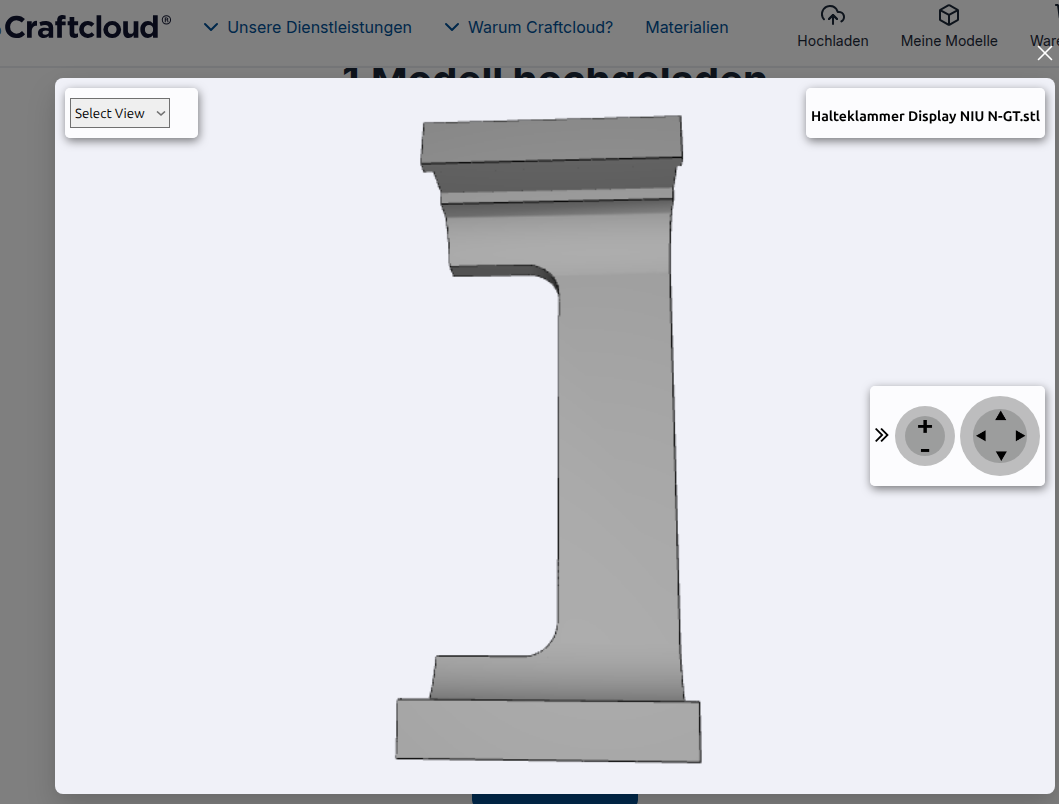This screenshot has height=804, width=1059.
Task: Expand the Warum Craftcloud? menu
Action: [x=529, y=27]
